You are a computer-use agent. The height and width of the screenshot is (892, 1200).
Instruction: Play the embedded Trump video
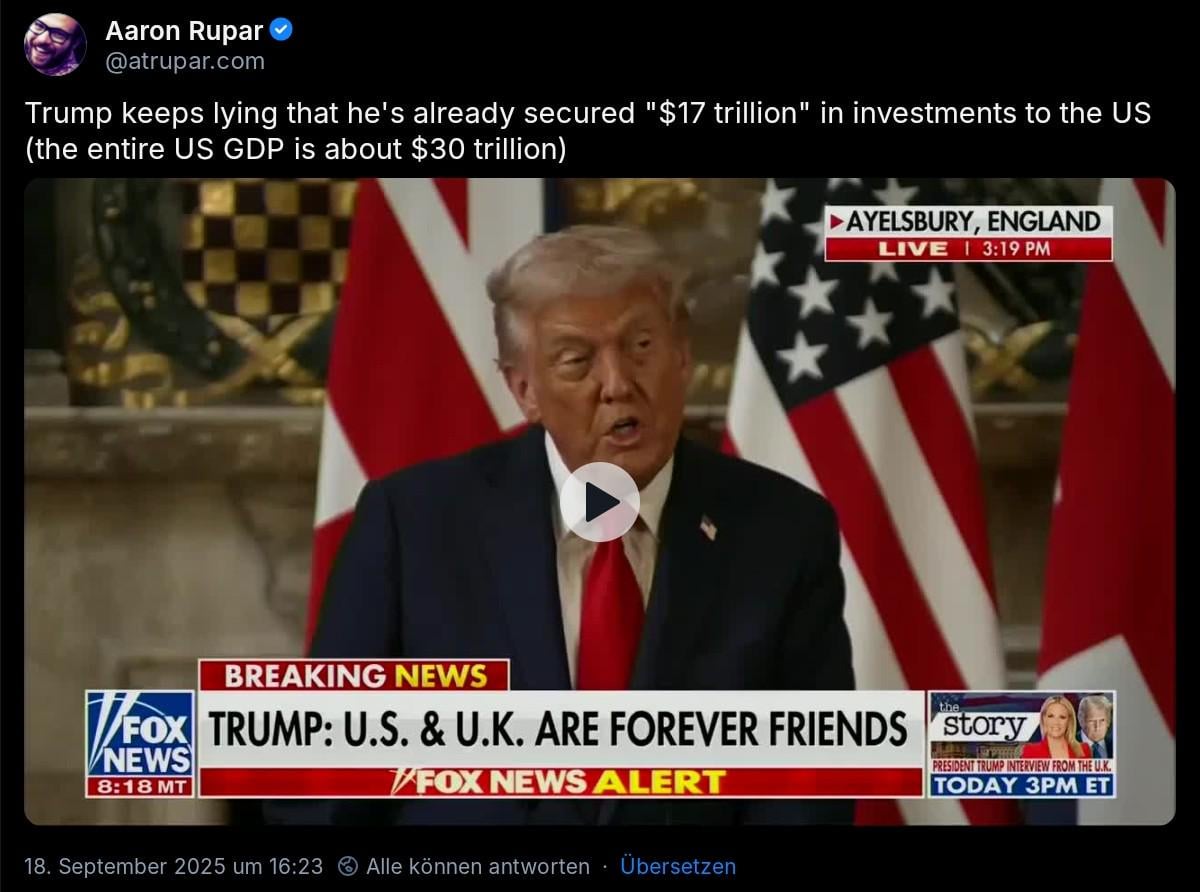(x=599, y=502)
